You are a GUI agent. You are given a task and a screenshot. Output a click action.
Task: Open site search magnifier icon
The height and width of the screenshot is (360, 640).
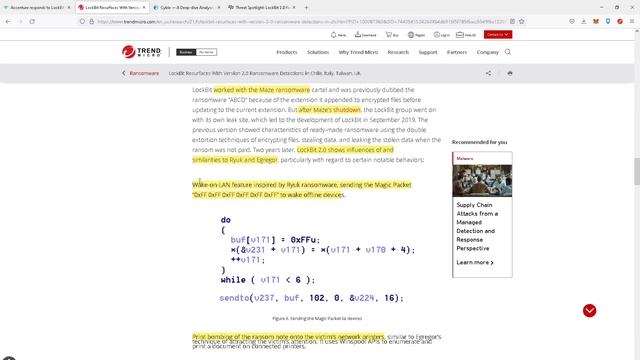[508, 52]
